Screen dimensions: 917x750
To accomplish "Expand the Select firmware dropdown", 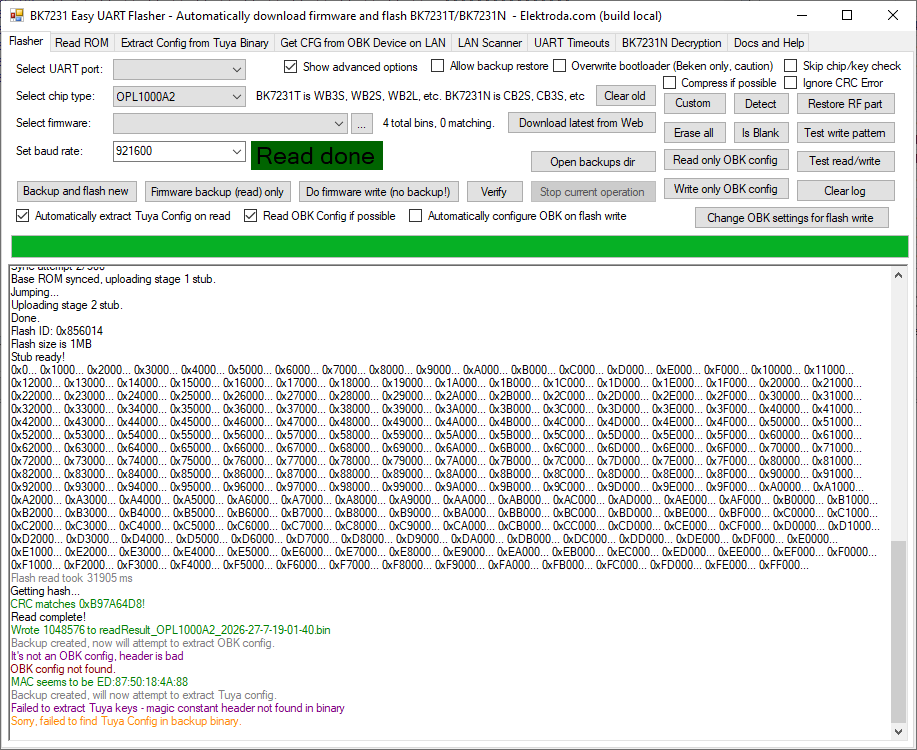I will tap(230, 123).
